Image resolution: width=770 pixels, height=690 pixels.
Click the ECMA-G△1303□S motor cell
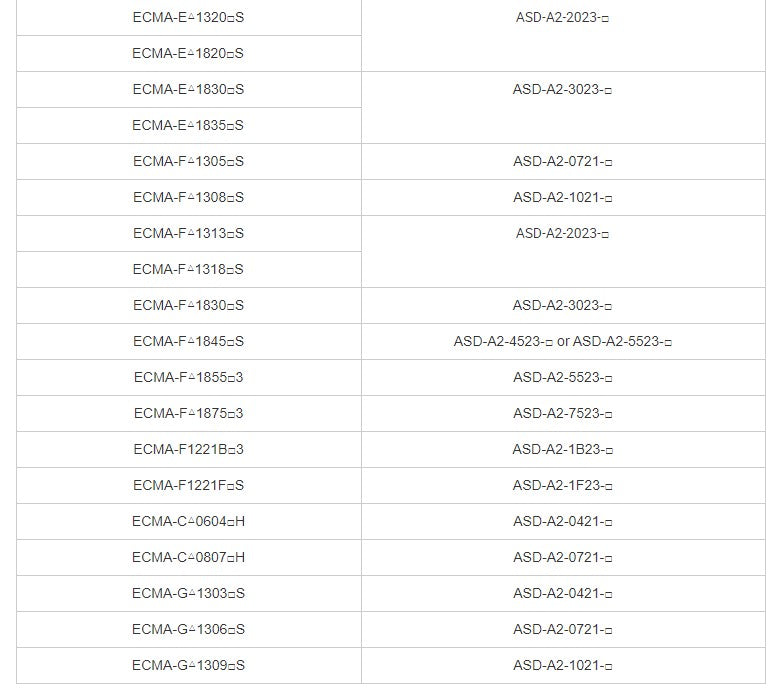point(188,594)
